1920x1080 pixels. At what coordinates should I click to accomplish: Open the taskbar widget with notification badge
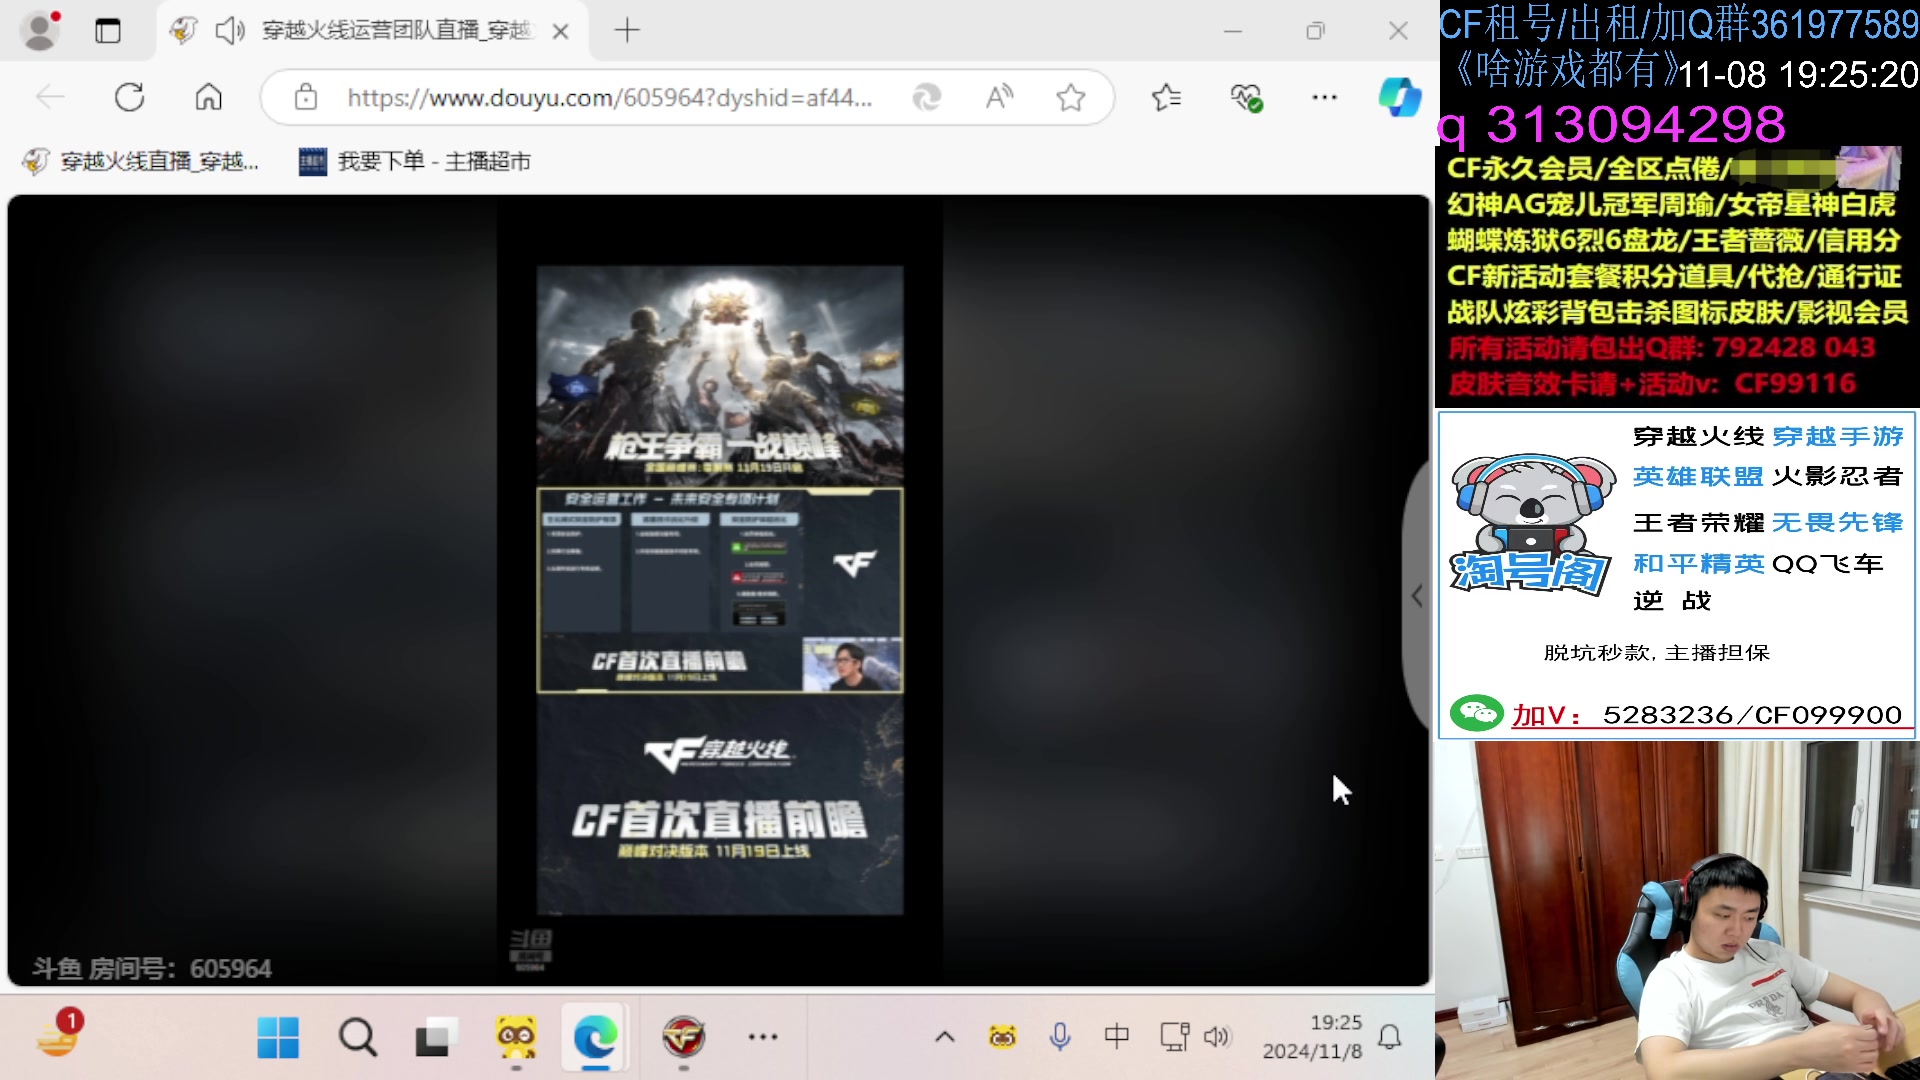click(x=59, y=1035)
